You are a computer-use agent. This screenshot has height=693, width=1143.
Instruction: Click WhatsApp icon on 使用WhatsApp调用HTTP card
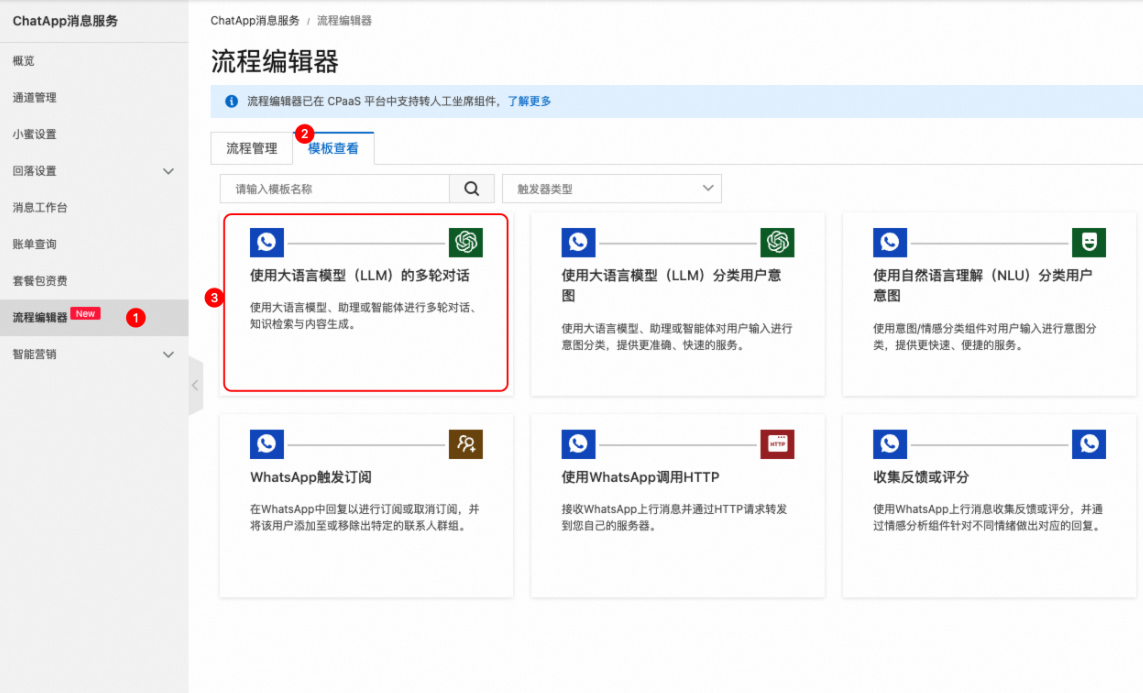tap(578, 444)
